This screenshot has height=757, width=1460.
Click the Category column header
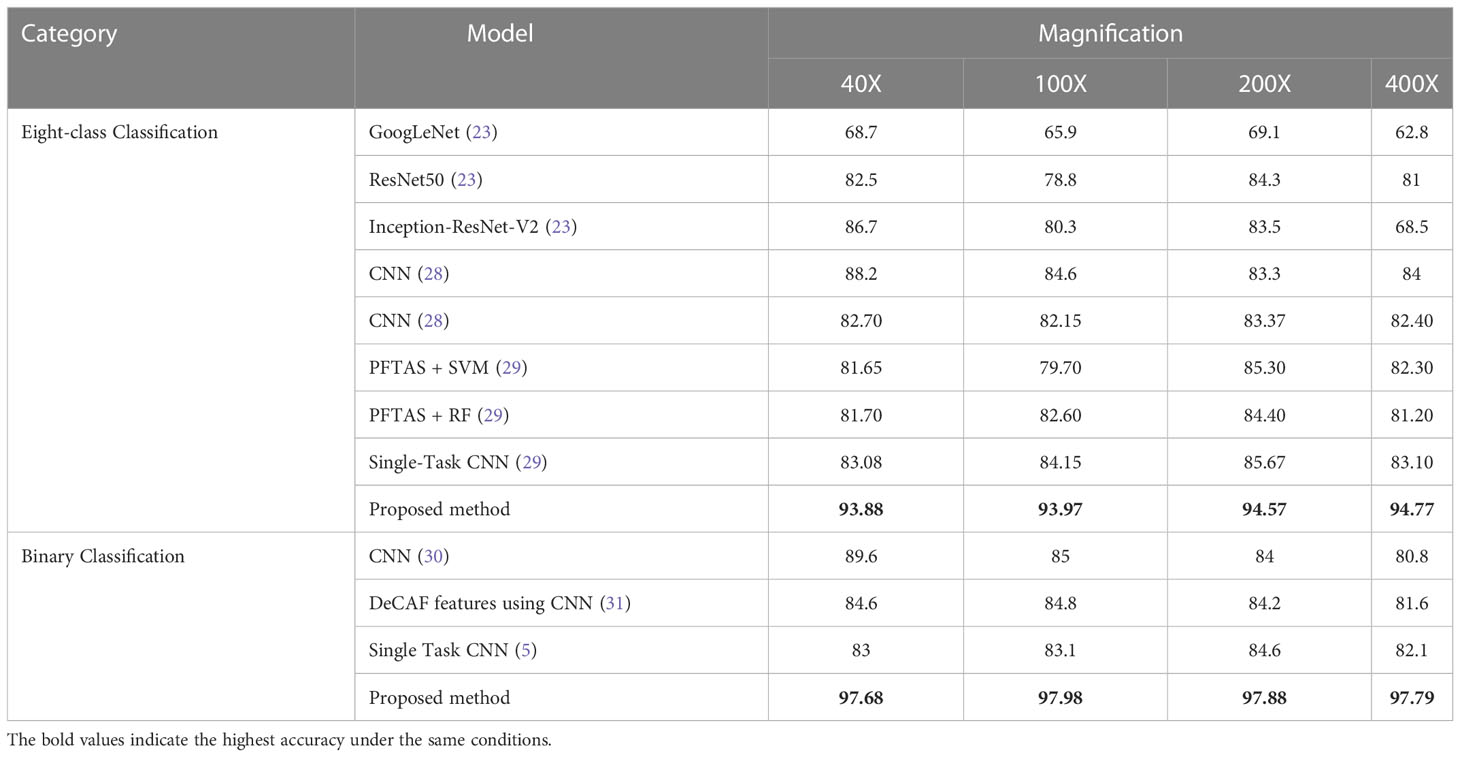tap(69, 34)
